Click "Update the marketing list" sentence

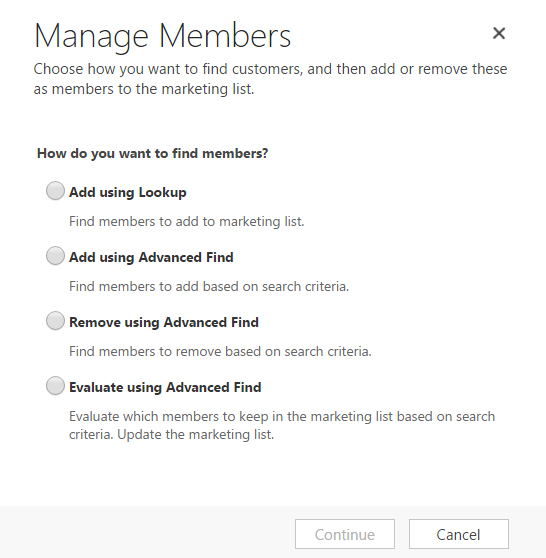(x=195, y=435)
